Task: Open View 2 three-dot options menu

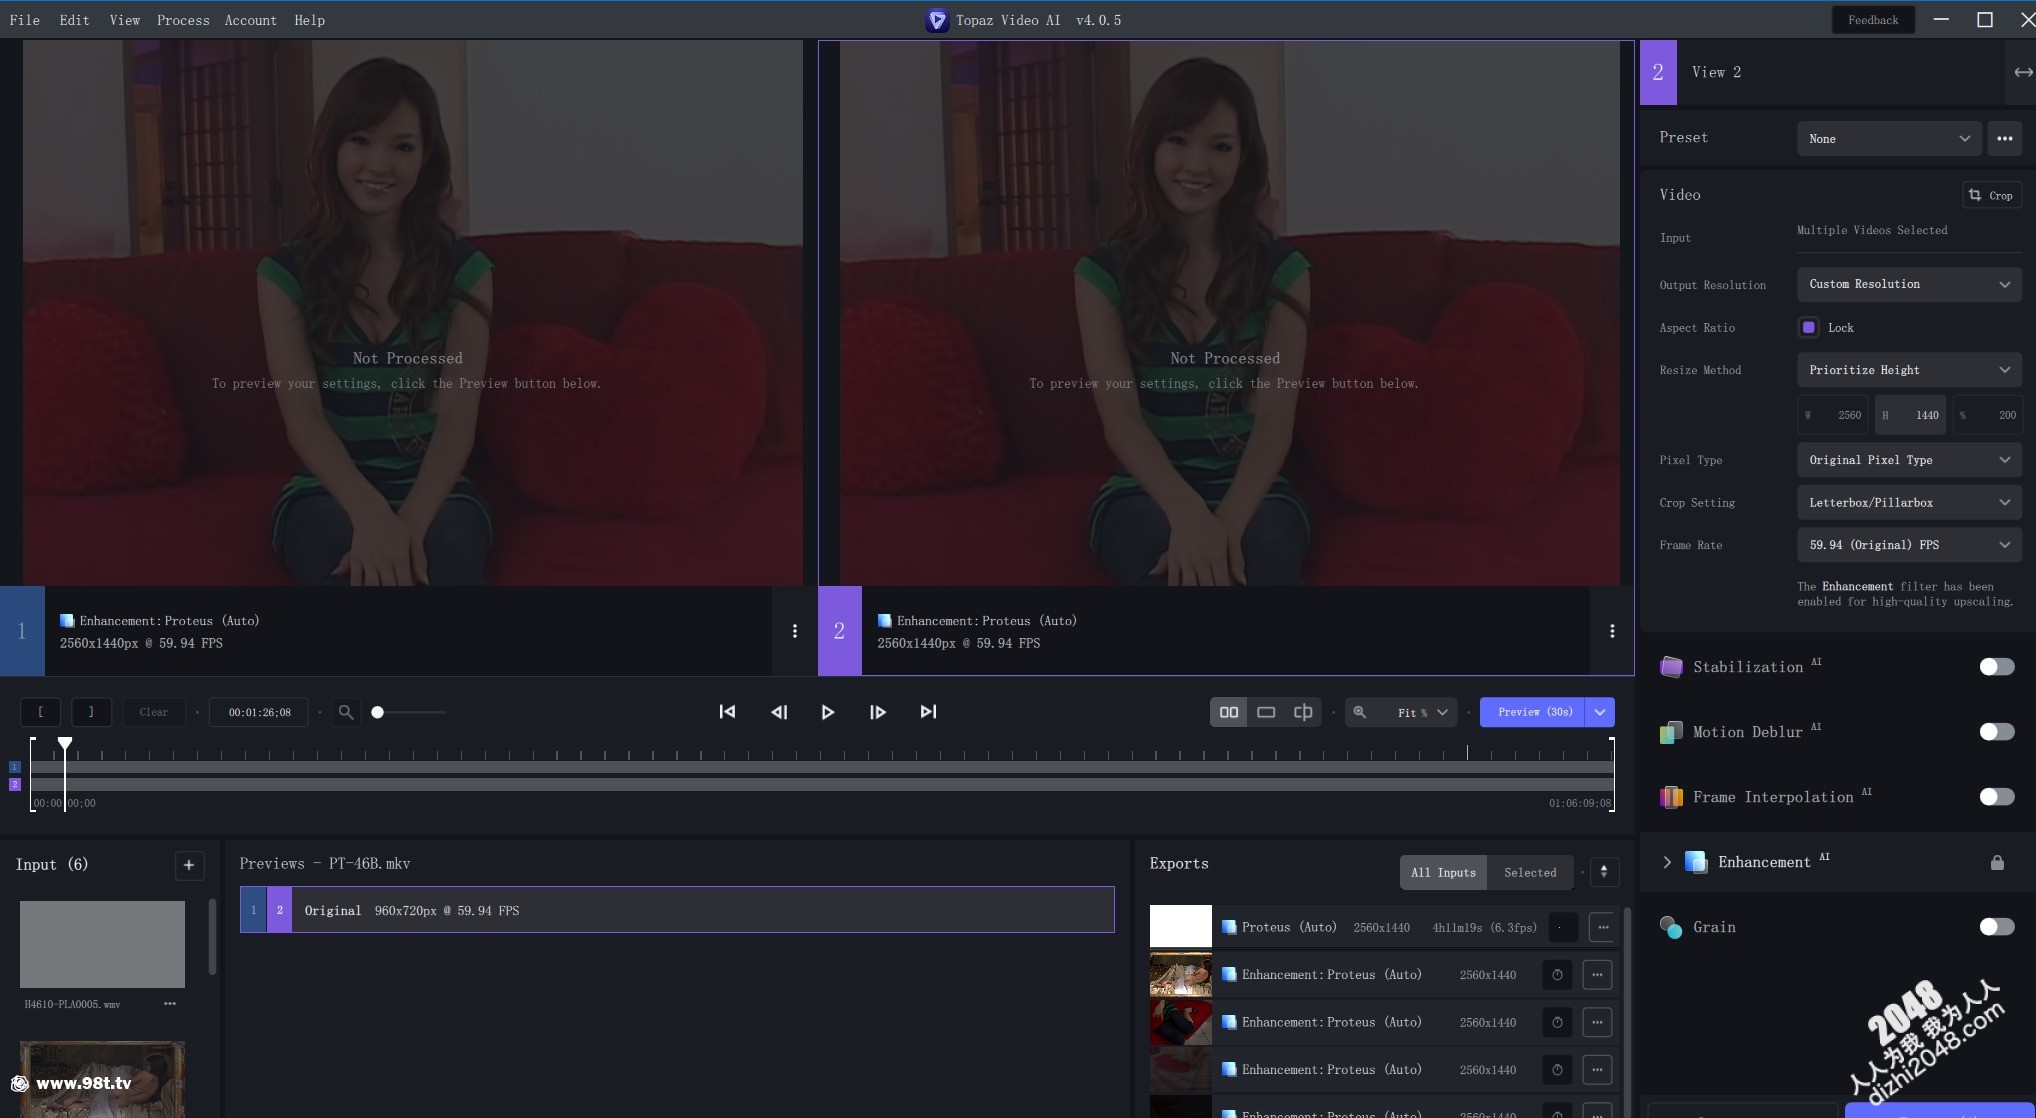Action: pyautogui.click(x=1612, y=631)
